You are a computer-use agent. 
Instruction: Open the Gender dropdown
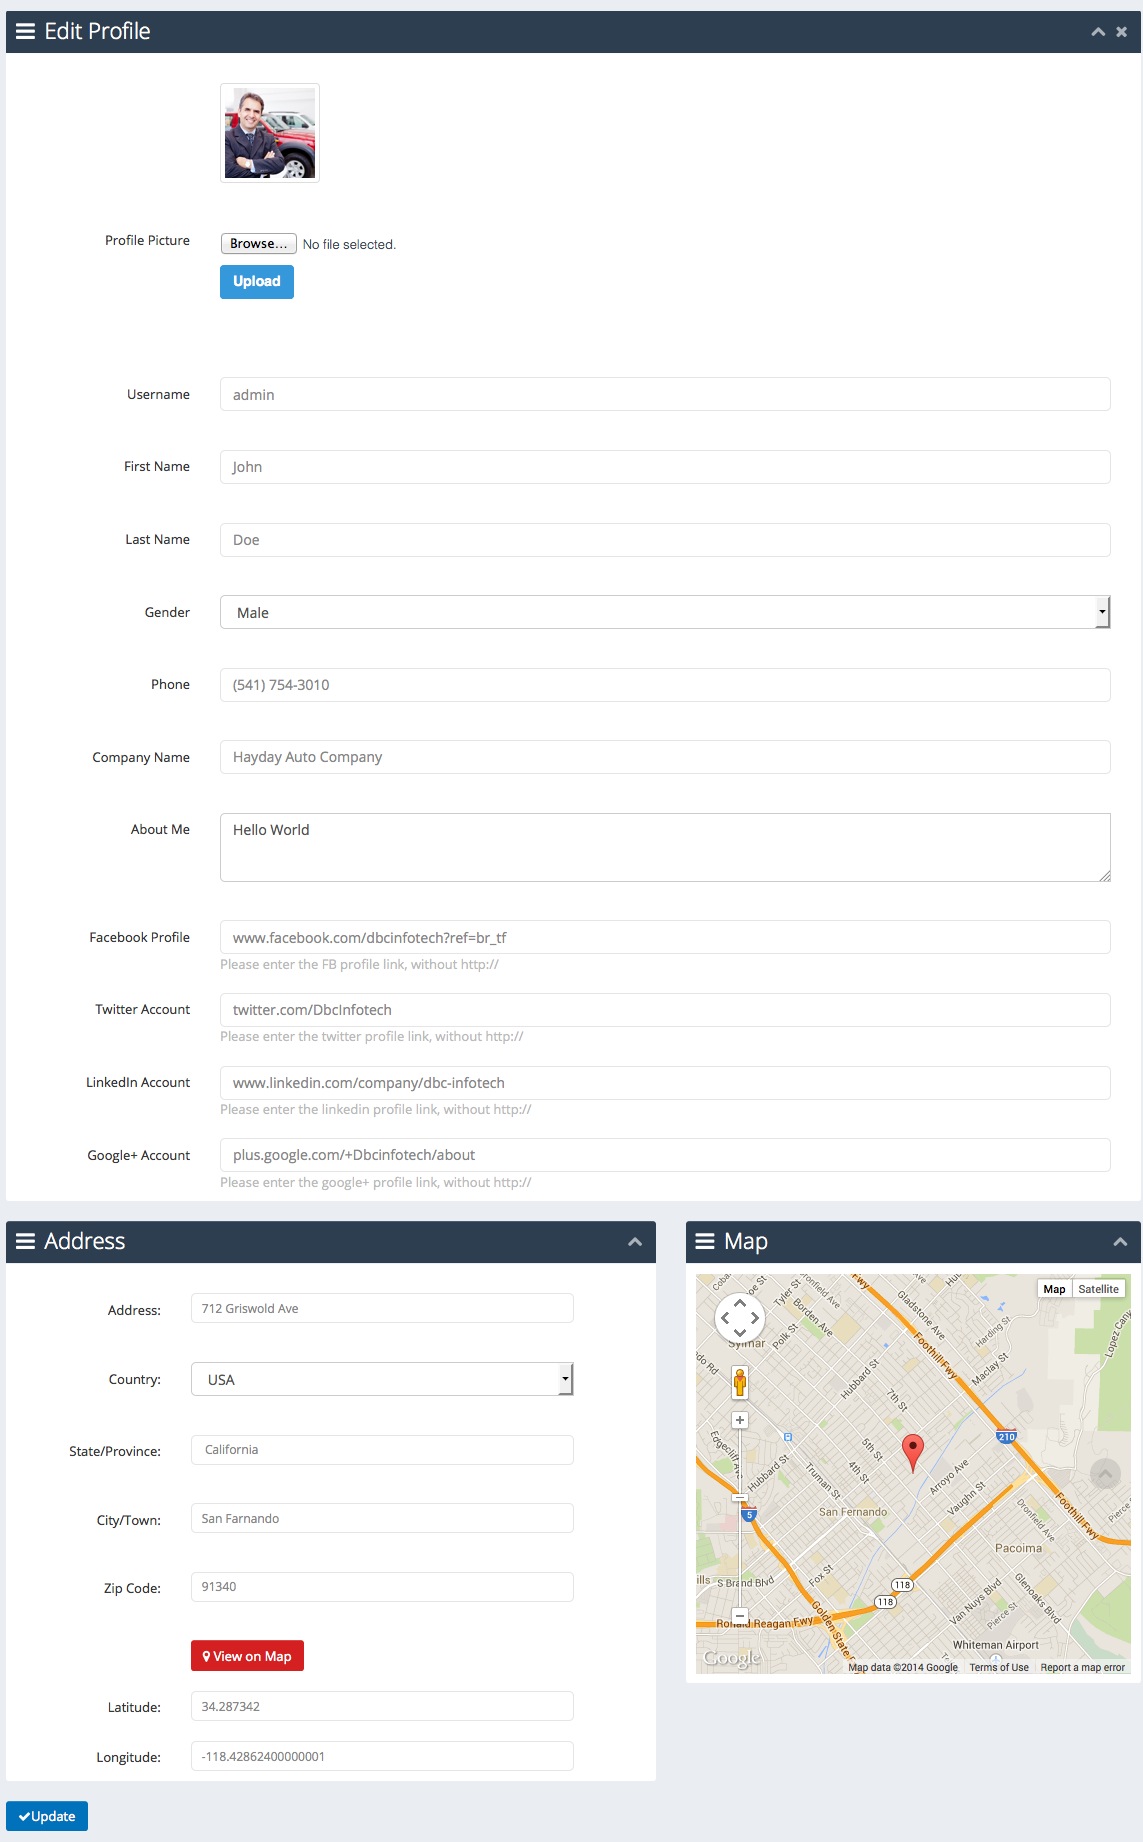pyautogui.click(x=665, y=612)
